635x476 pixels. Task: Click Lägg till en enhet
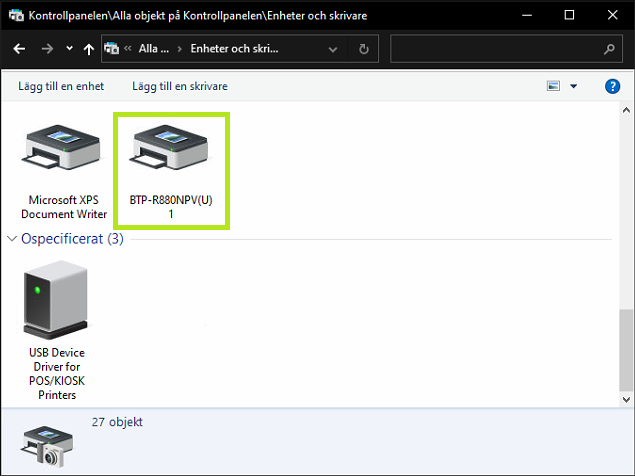[x=61, y=87]
